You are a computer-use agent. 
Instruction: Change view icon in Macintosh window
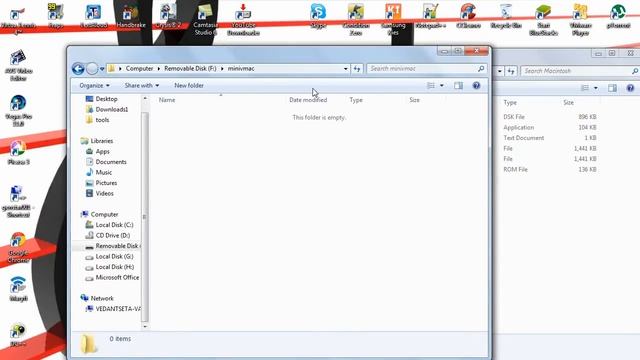click(584, 88)
